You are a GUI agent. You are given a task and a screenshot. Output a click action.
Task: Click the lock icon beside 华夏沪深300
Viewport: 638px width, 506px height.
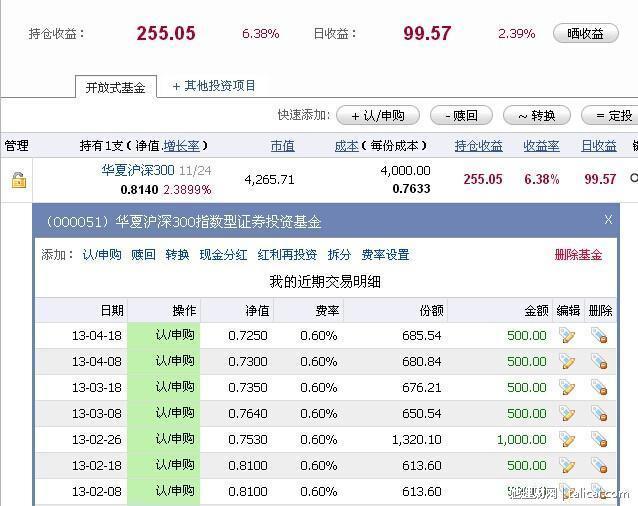19,179
